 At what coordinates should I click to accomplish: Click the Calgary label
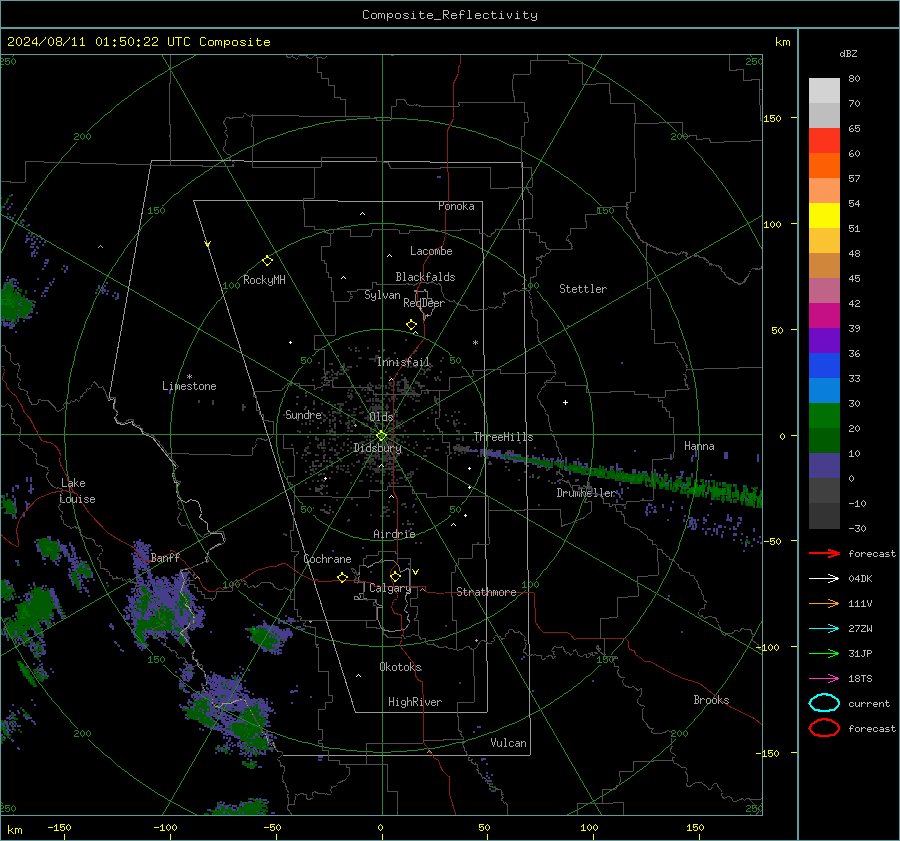pos(390,588)
